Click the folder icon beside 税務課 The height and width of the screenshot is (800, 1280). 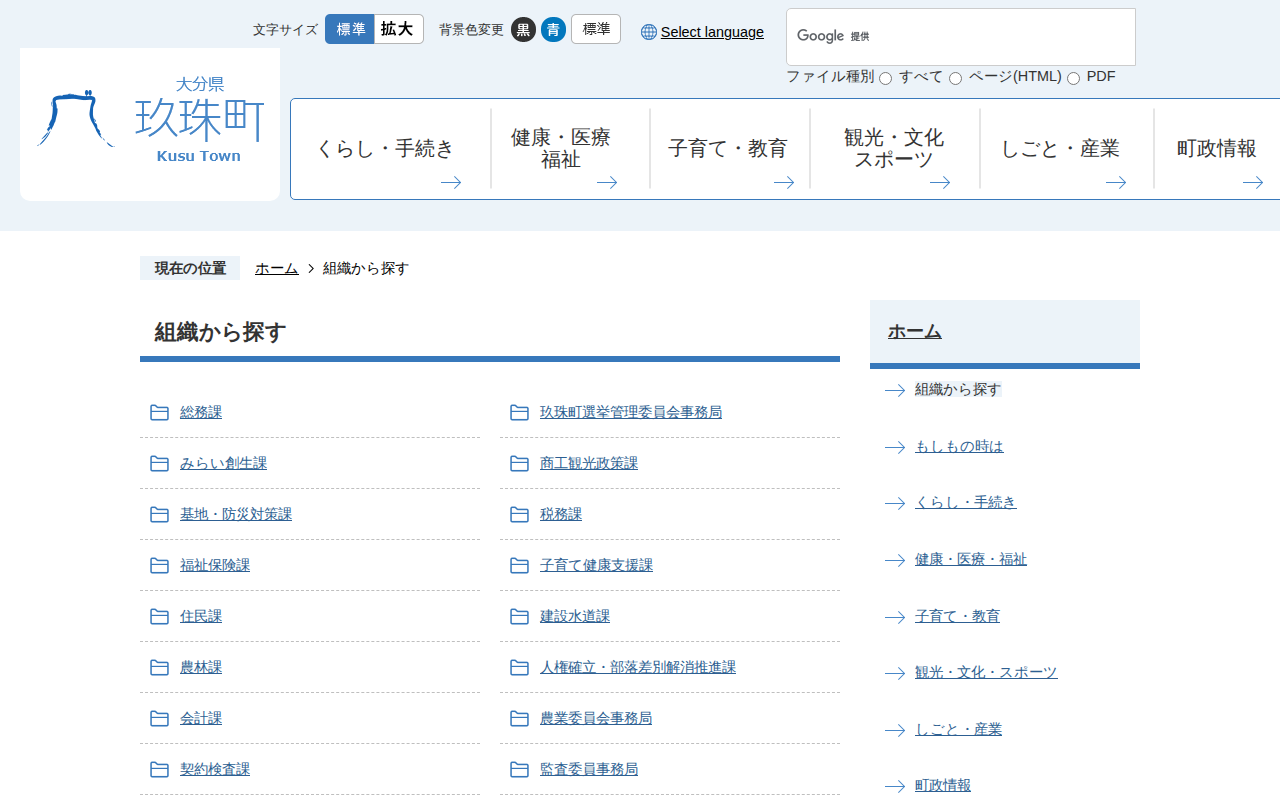click(519, 515)
